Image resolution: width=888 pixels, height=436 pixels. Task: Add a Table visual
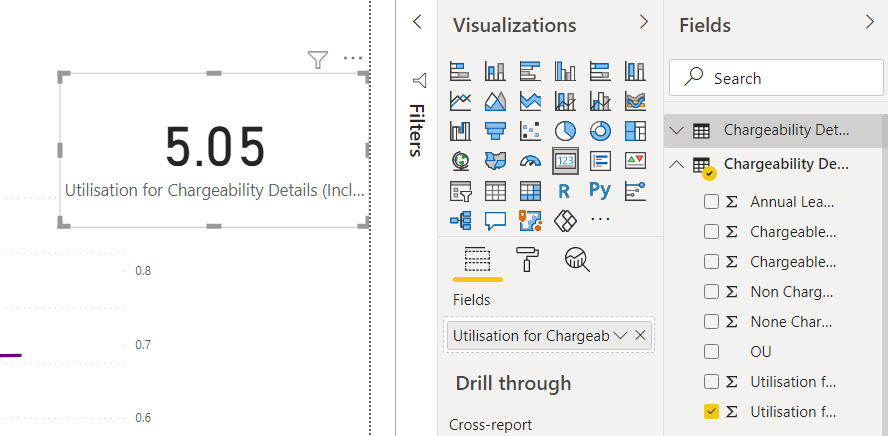(x=496, y=191)
